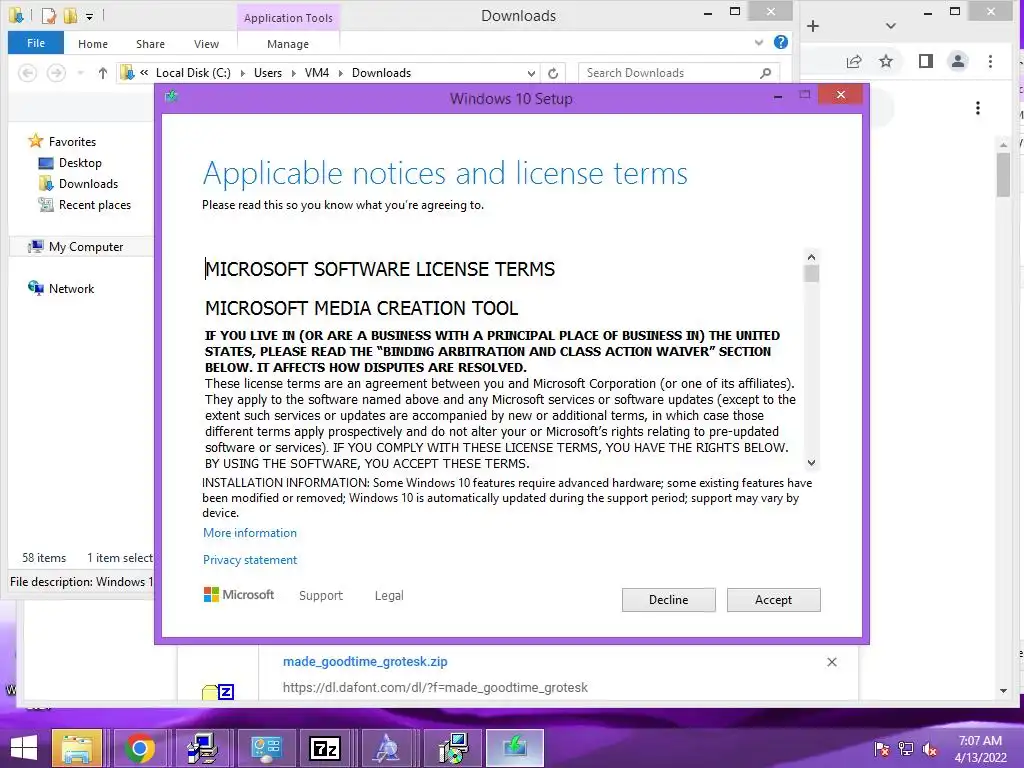Open the More information link
Viewport: 1024px width, 768px height.
tap(249, 533)
